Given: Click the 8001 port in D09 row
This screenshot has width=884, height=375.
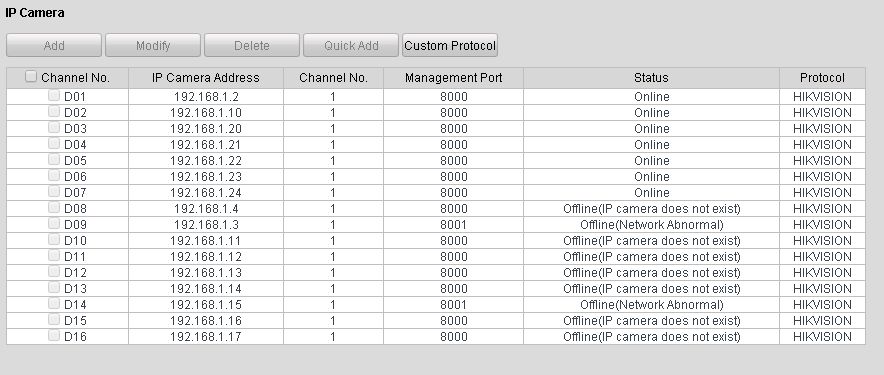Looking at the screenshot, I should (453, 224).
